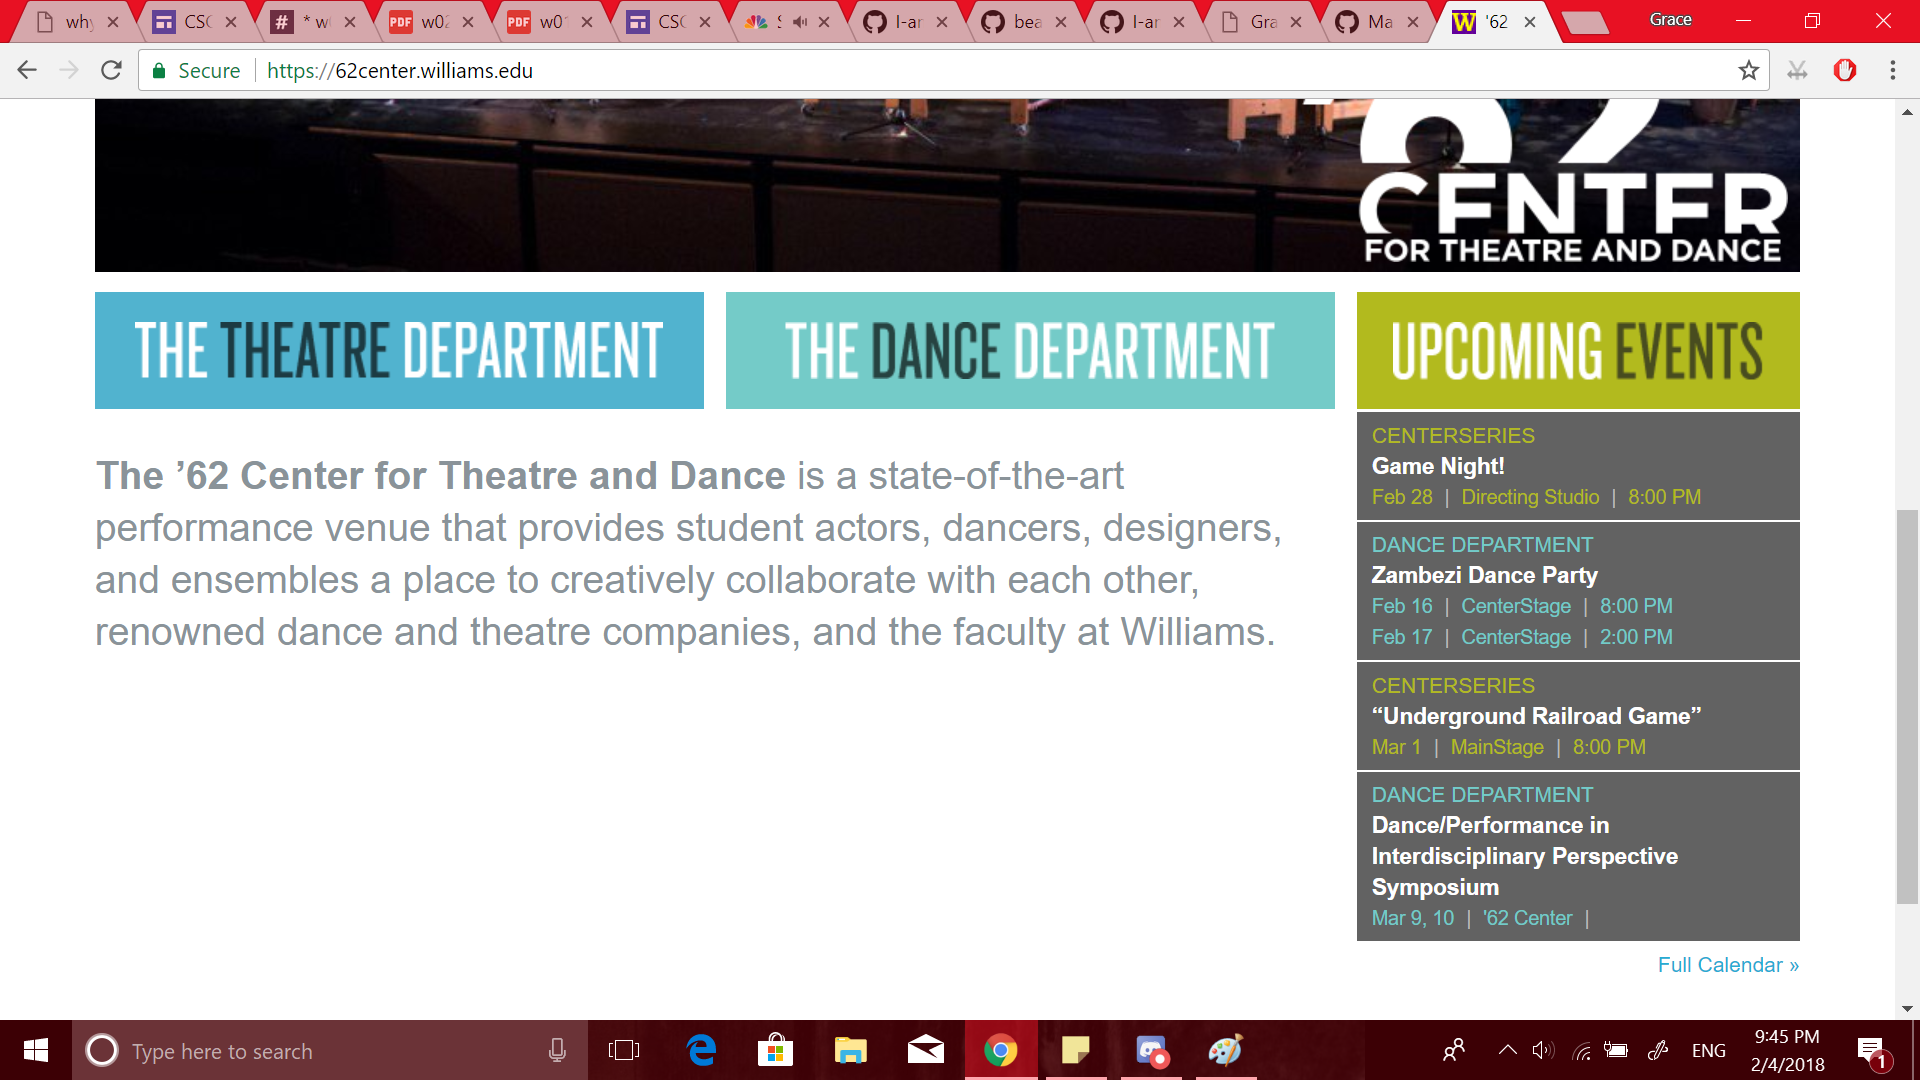
Task: Click 'Feb 17 | CenterStage | 2:00 PM' line
Action: tap(1521, 637)
